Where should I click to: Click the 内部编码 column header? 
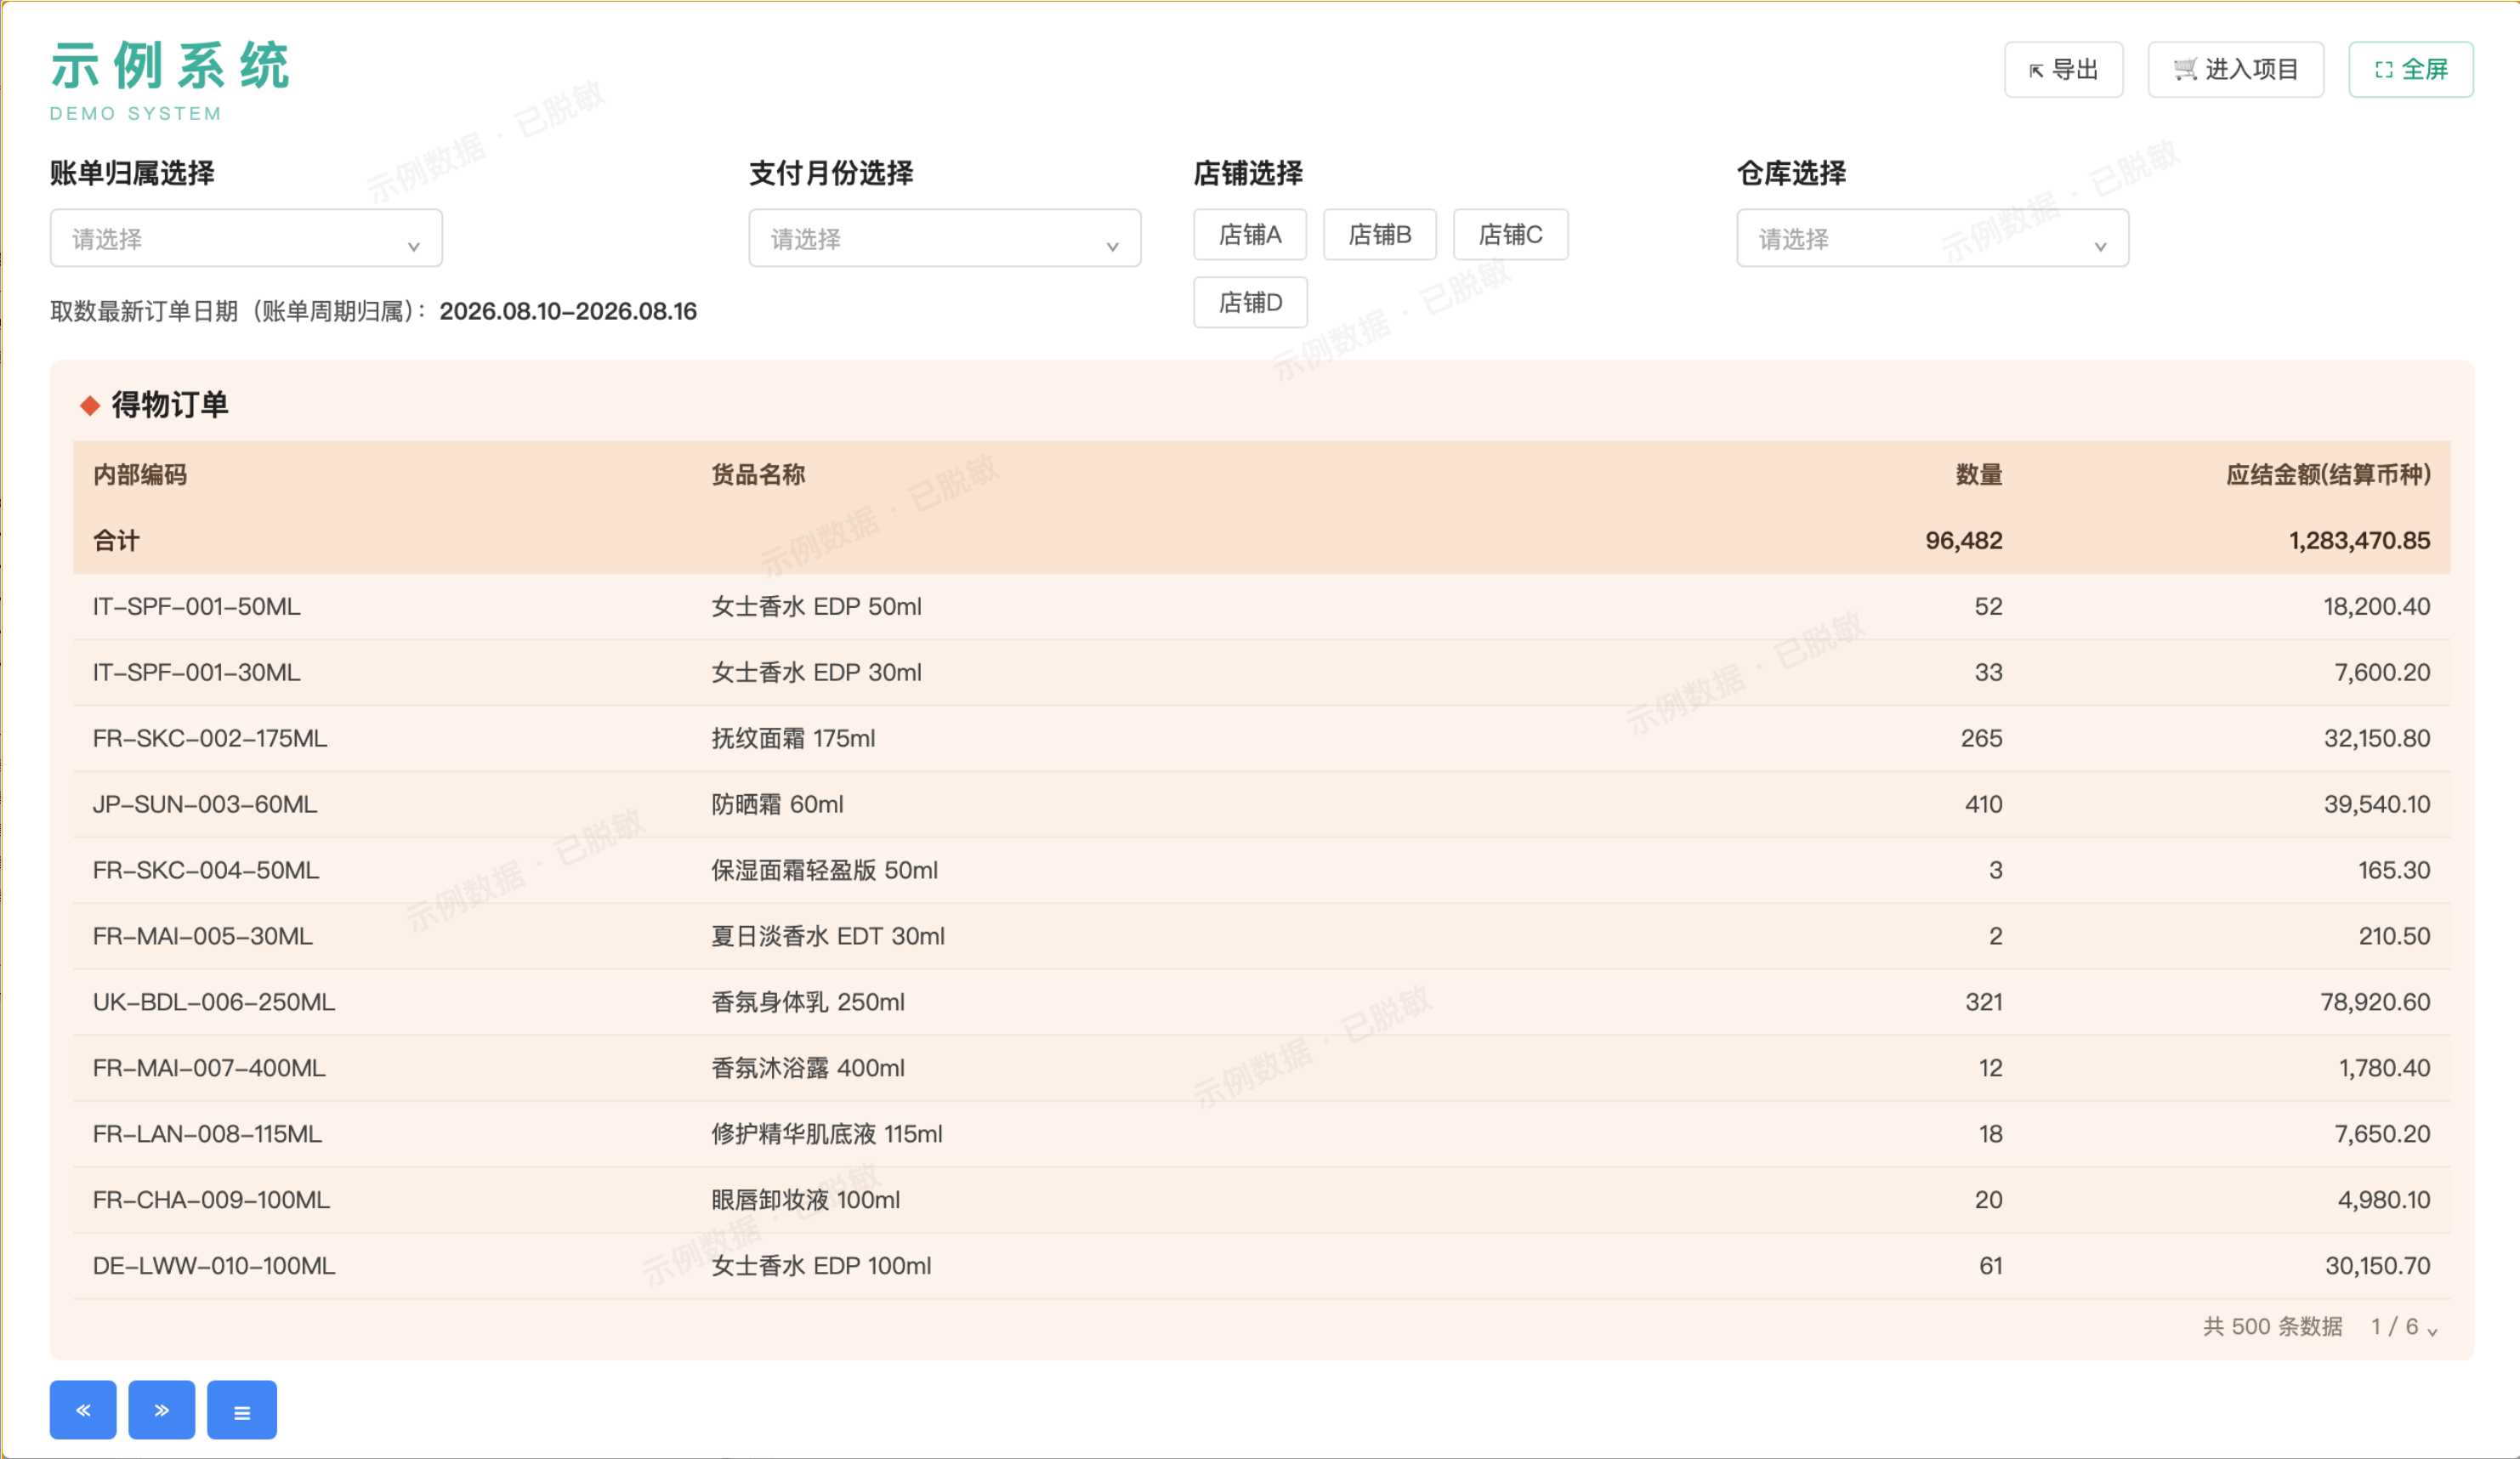pyautogui.click(x=140, y=474)
